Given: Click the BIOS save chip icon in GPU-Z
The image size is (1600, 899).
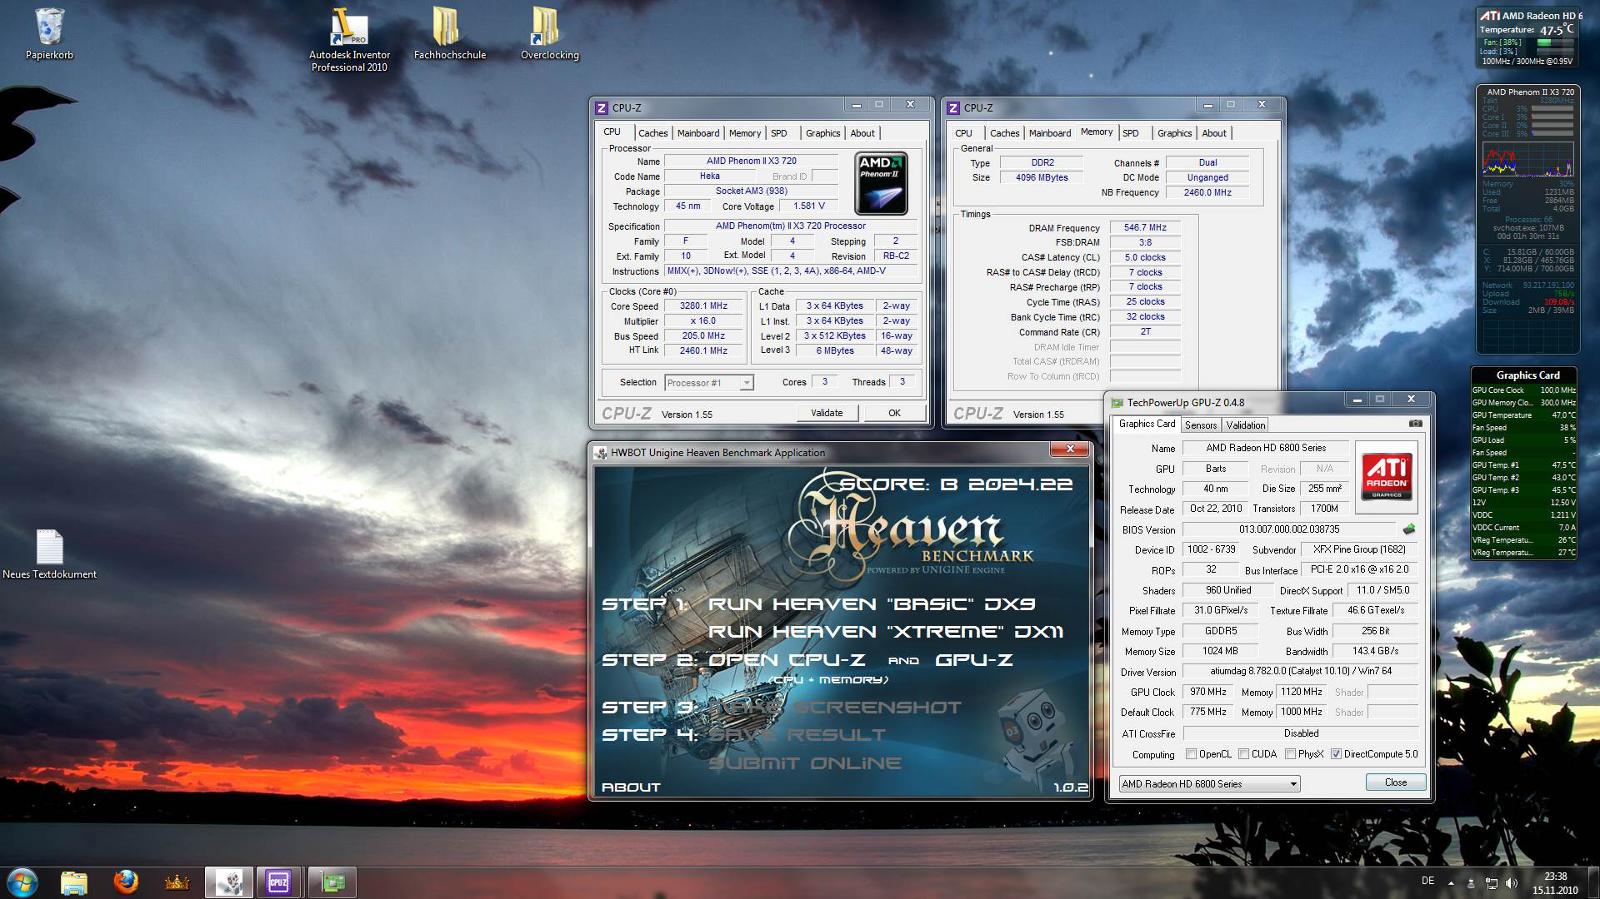Looking at the screenshot, I should click(x=1409, y=529).
